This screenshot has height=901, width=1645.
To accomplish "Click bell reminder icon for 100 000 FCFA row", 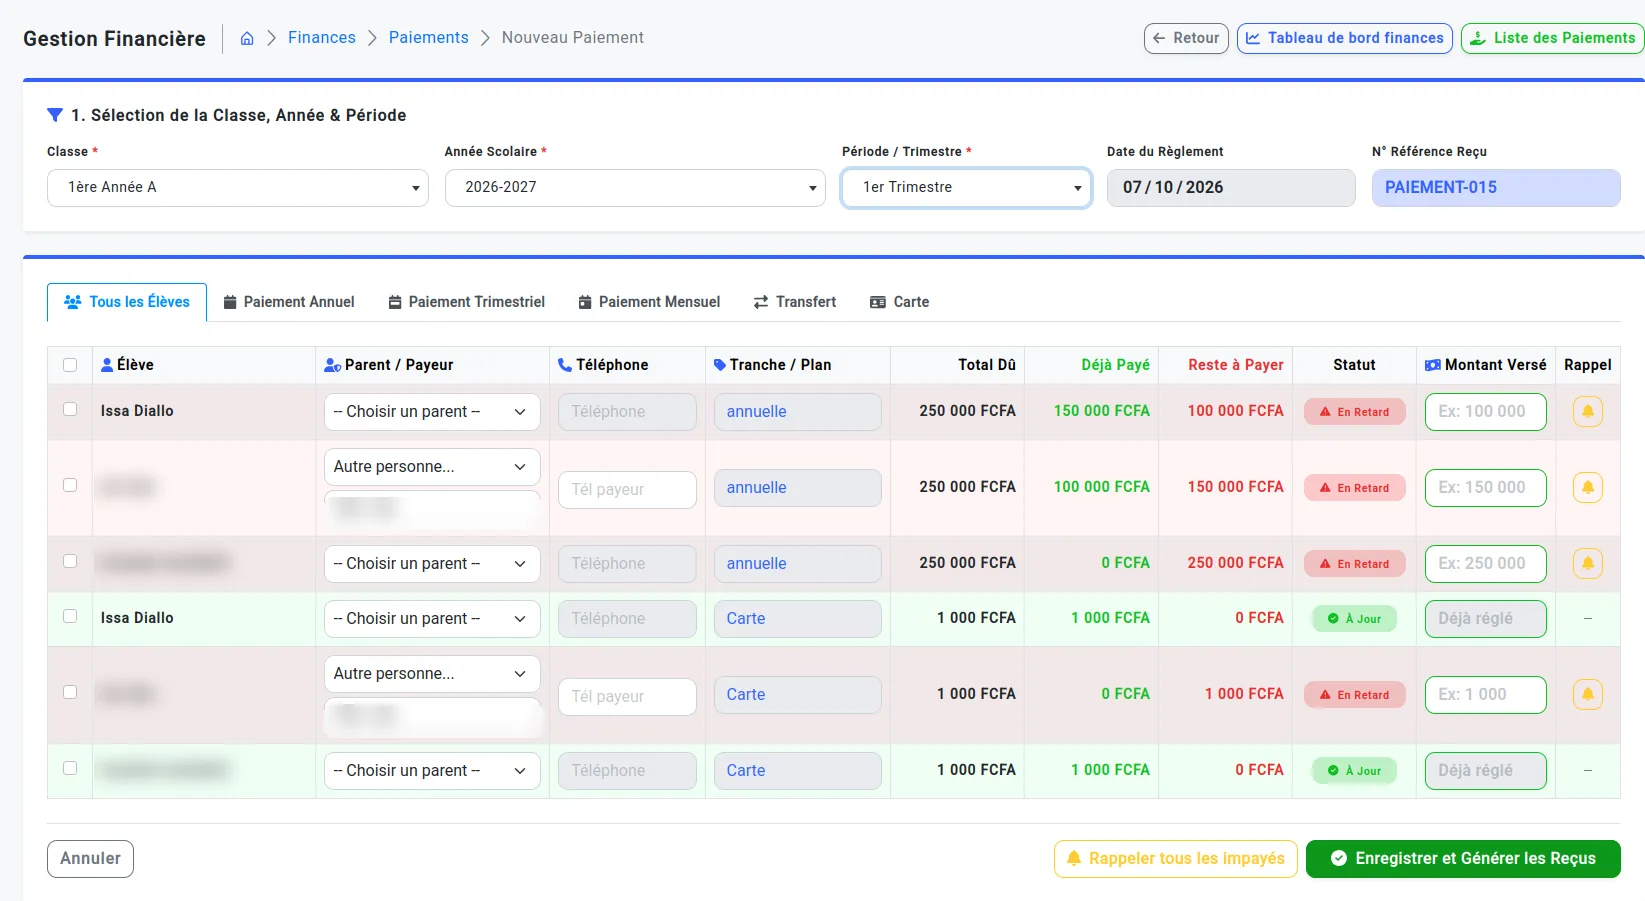I will 1588,411.
